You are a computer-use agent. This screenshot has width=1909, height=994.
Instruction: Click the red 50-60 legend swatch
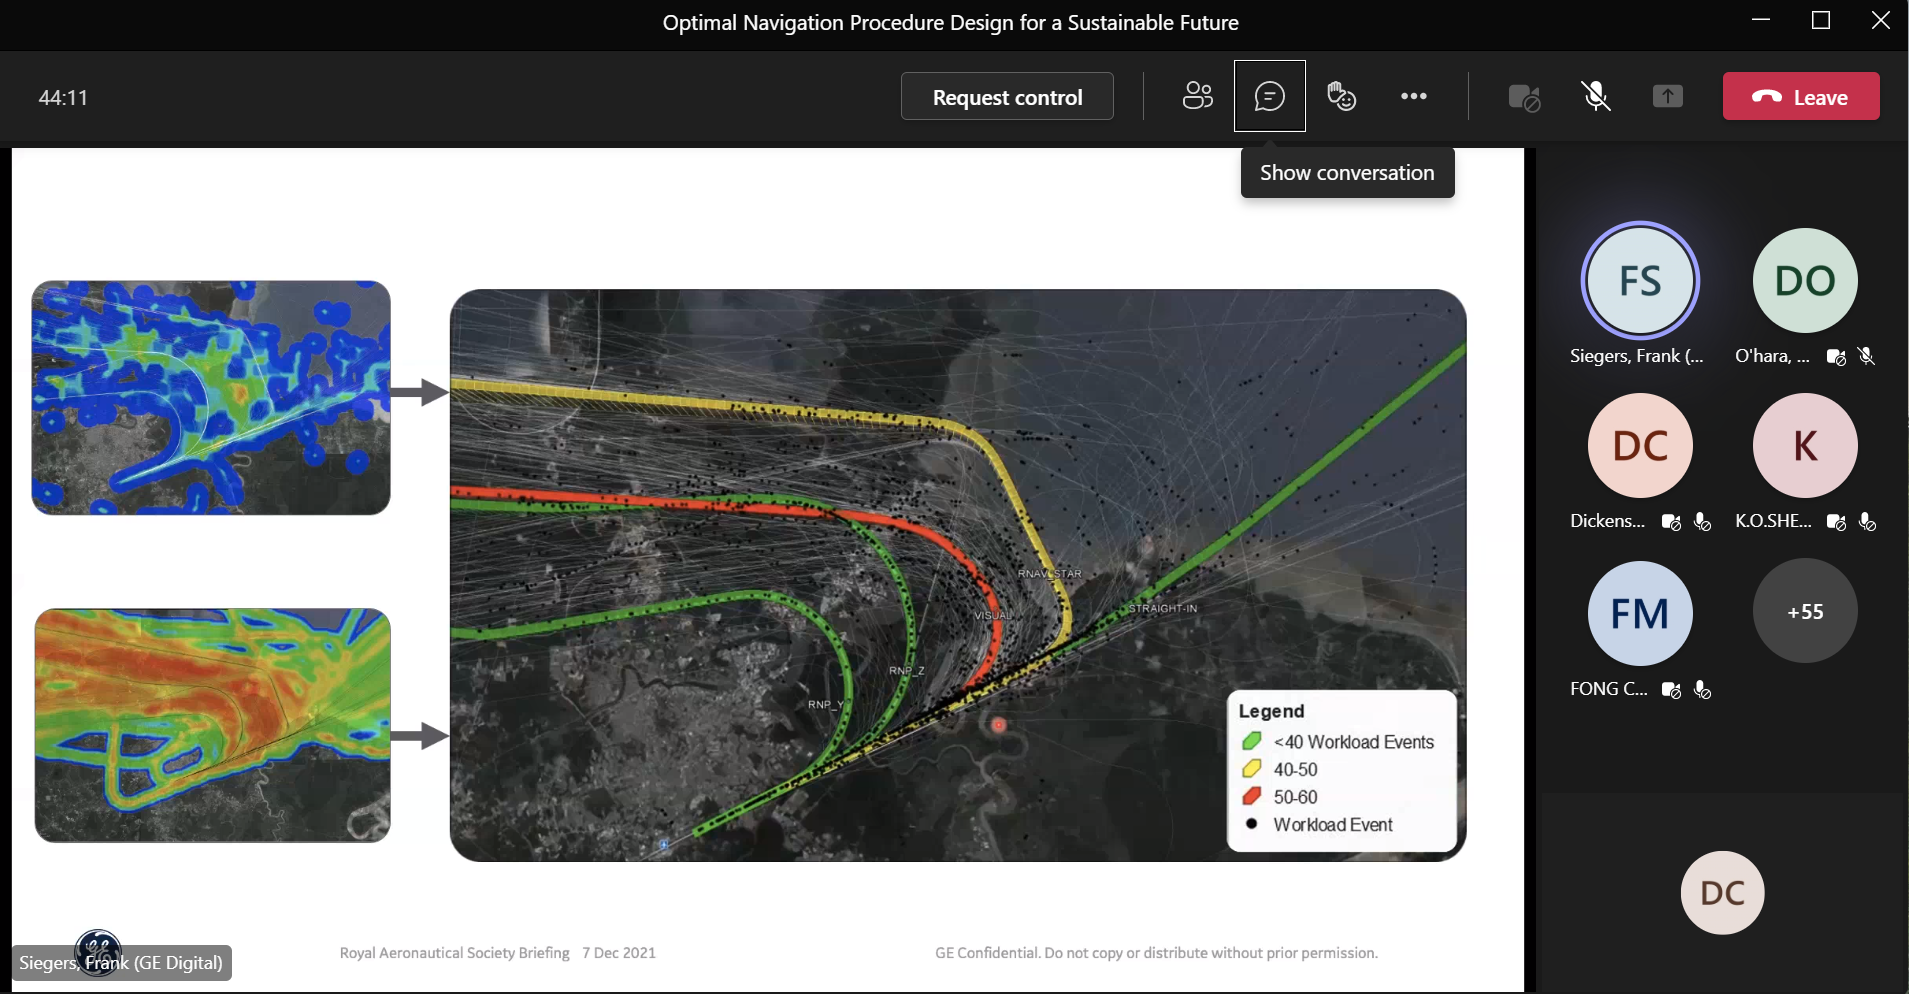tap(1251, 797)
